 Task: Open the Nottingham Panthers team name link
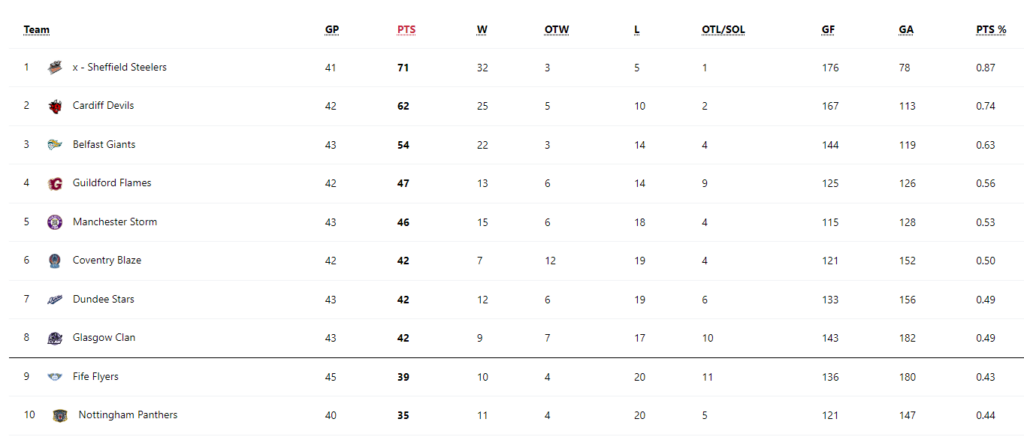tap(128, 415)
